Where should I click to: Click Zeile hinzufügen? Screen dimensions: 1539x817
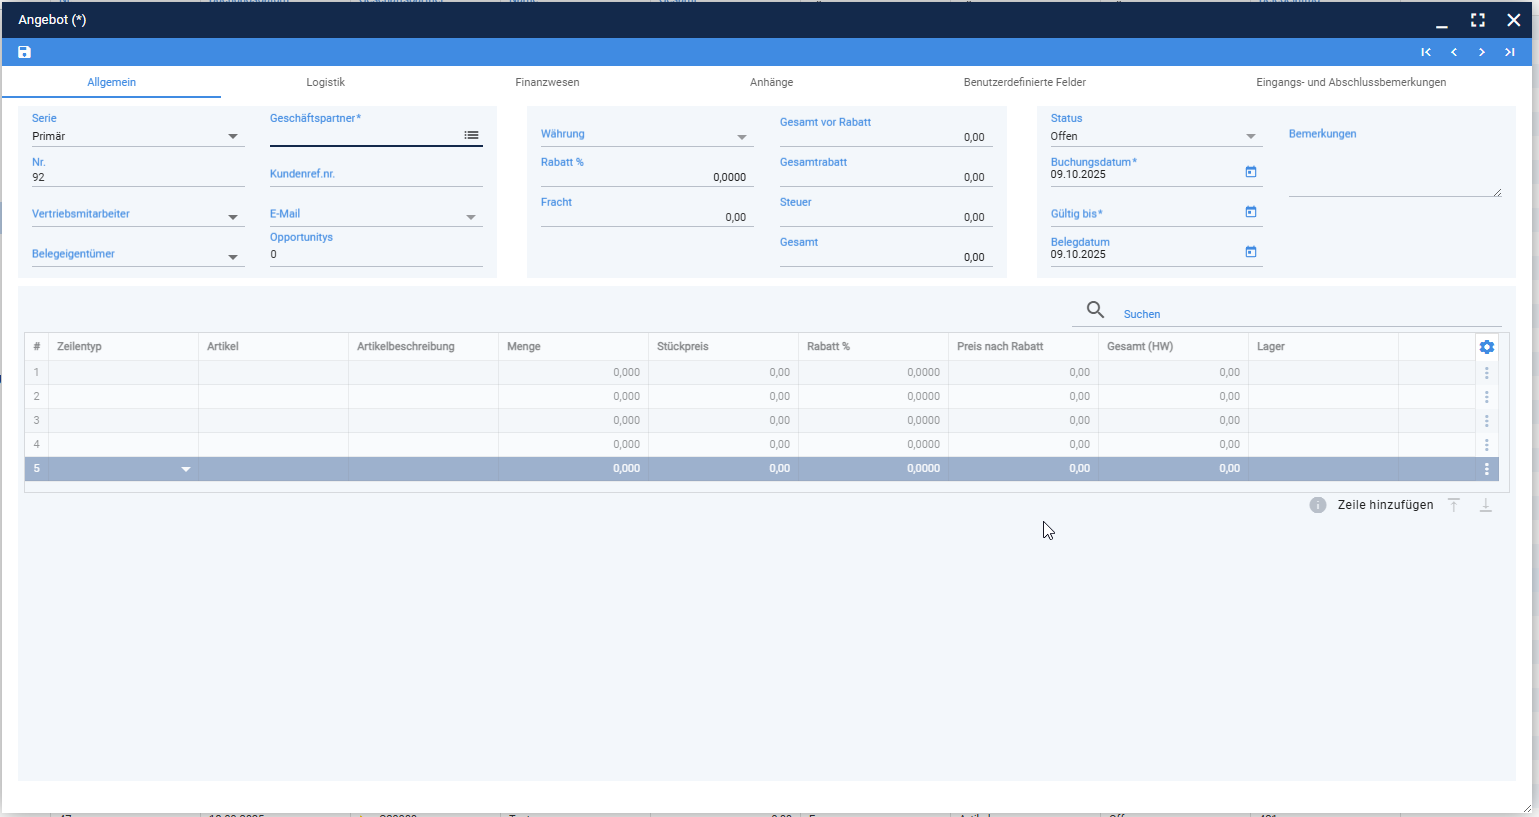pos(1385,505)
